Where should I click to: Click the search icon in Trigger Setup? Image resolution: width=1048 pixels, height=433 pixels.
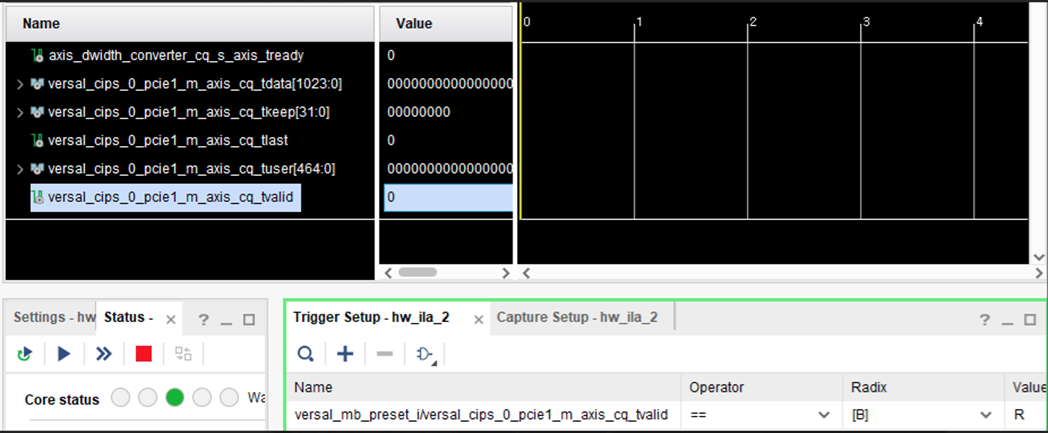coord(306,353)
